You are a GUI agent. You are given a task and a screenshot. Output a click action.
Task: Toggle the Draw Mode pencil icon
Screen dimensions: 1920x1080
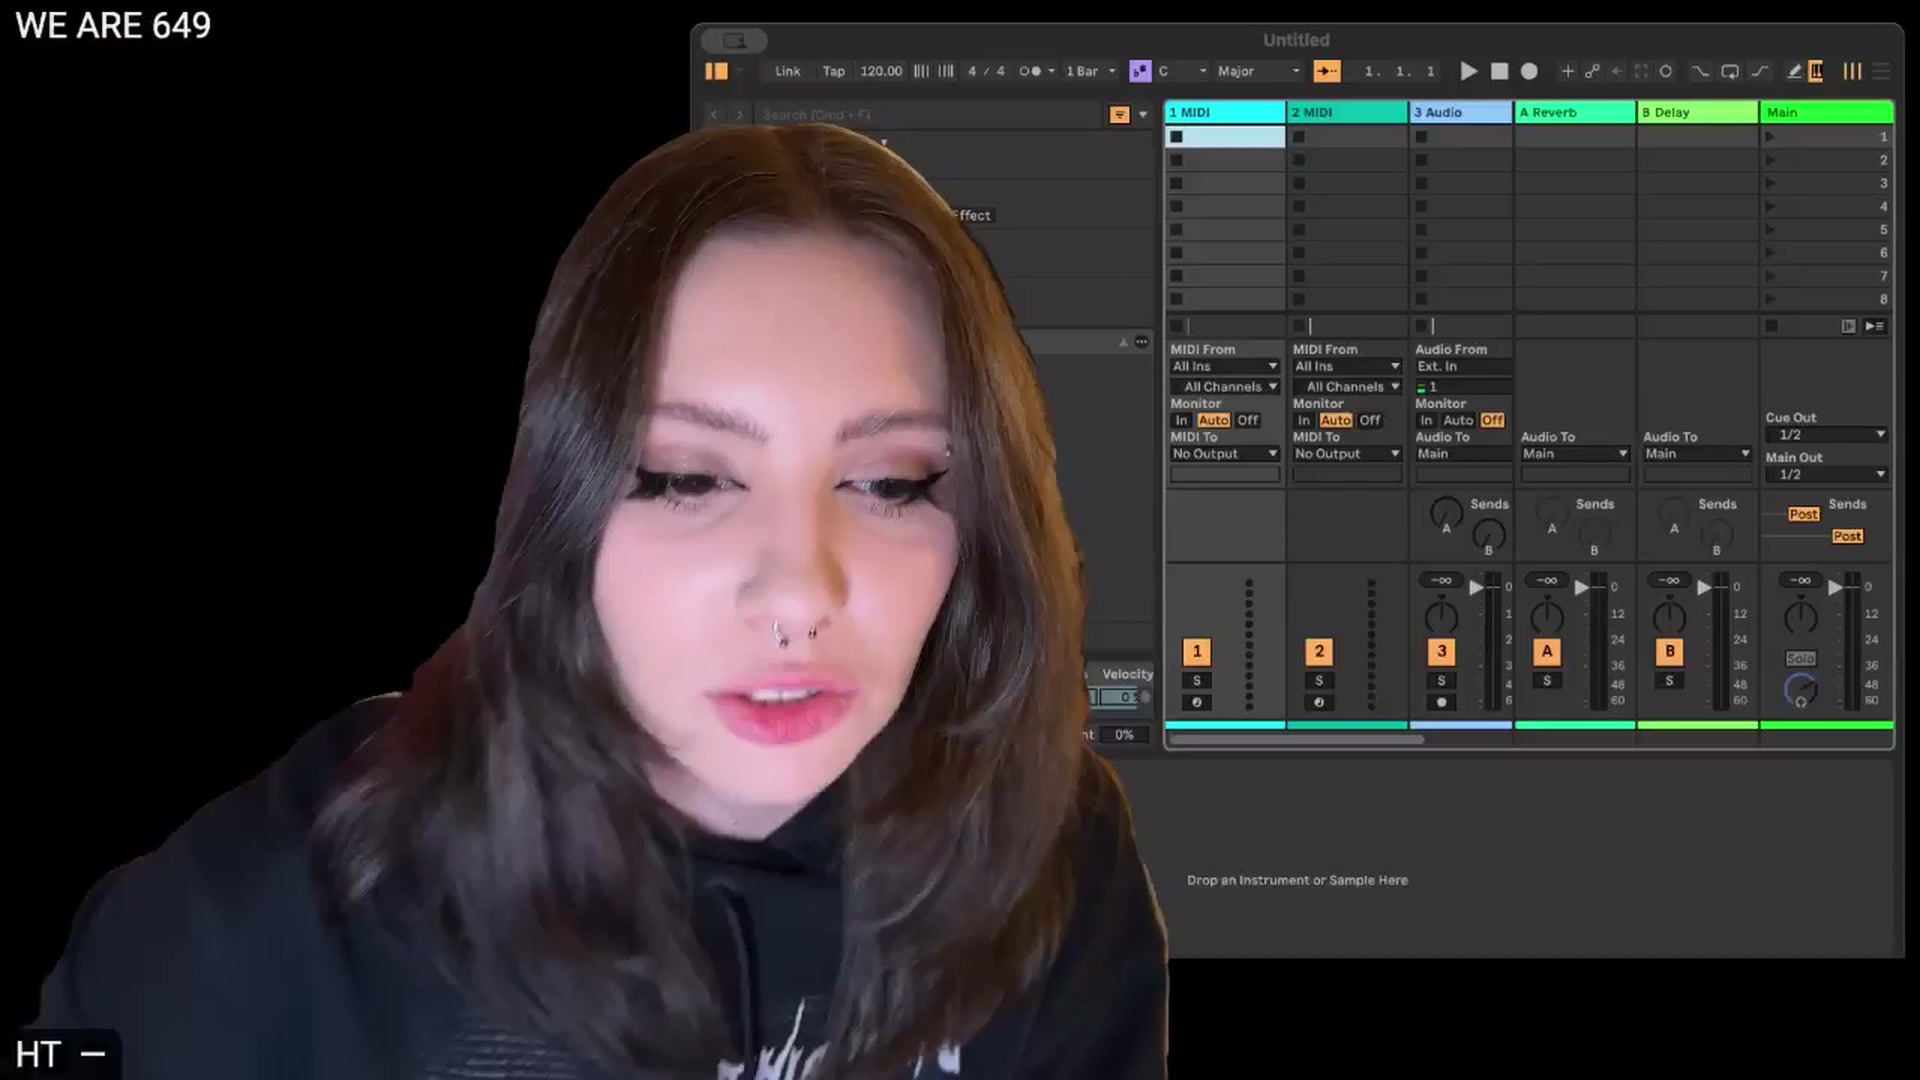tap(1794, 71)
